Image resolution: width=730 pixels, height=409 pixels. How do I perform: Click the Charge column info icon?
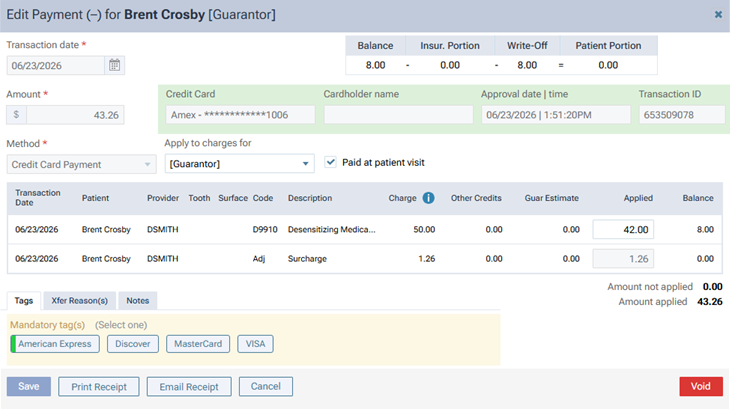pyautogui.click(x=428, y=198)
